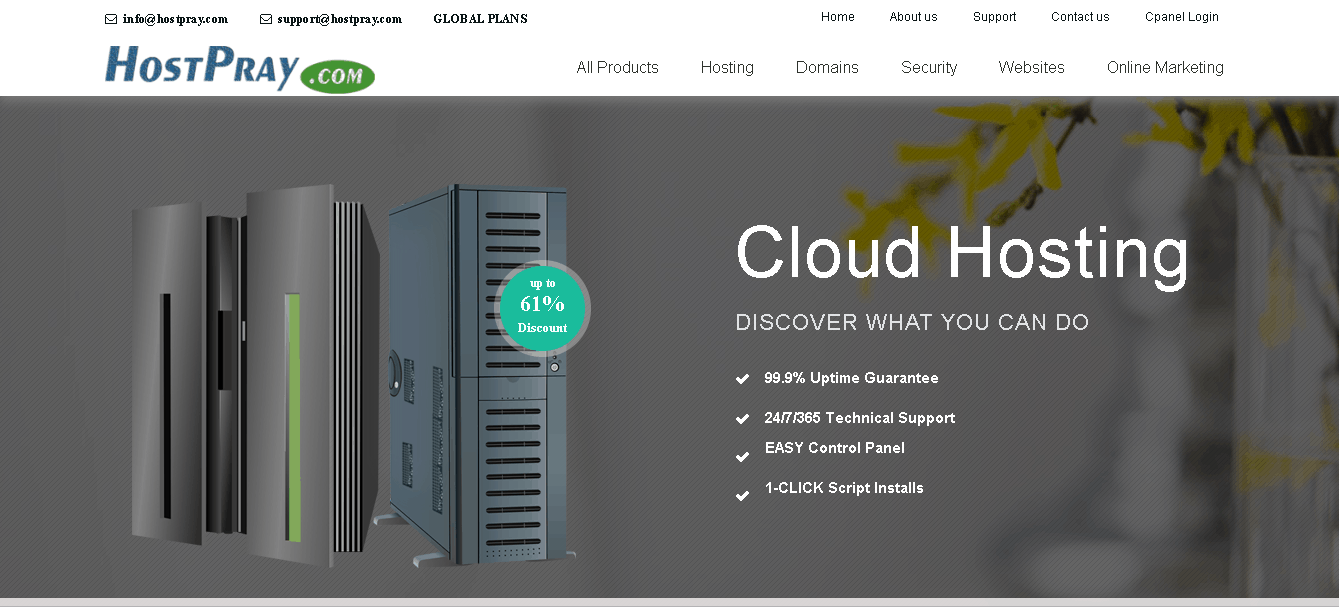
Task: Click the checkmark beside 24/7/365 Technical Support
Action: pos(742,419)
